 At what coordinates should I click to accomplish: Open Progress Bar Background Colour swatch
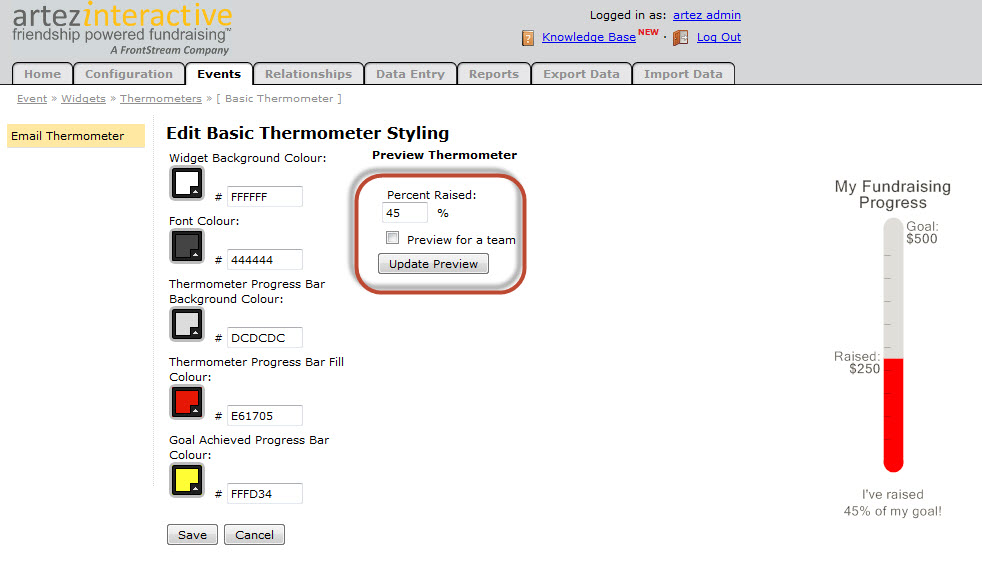coord(187,324)
